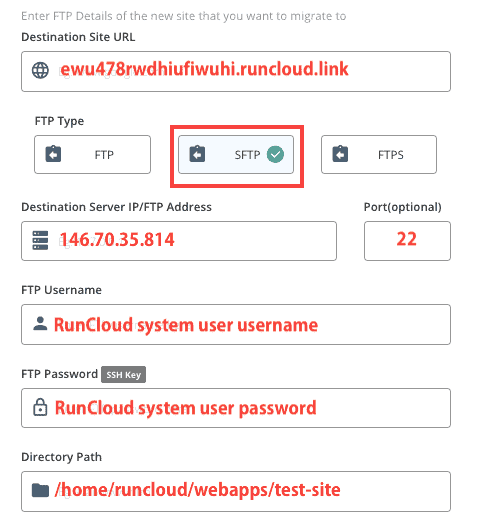Click the padlock icon in FTP Password field

[x=40, y=407]
